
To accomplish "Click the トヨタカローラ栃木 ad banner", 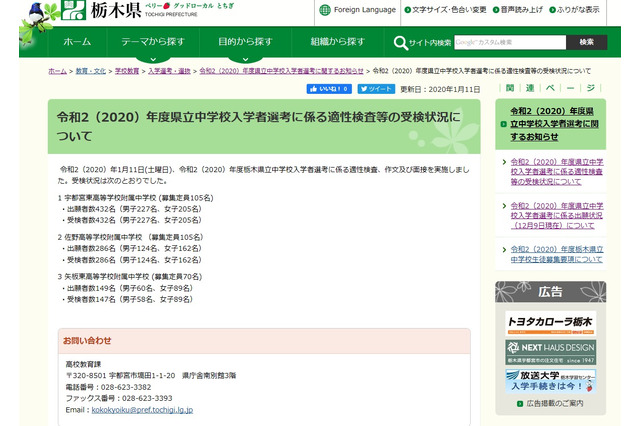I will pos(550,323).
